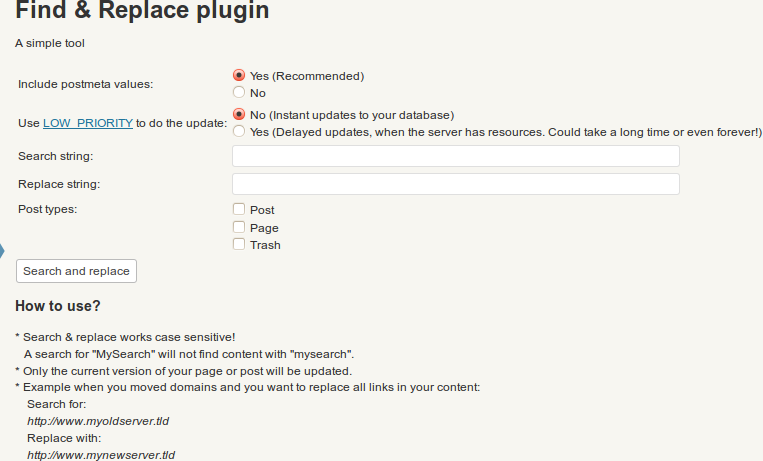
Task: Select Yes (Recommended) for postmeta values
Action: pos(238,75)
